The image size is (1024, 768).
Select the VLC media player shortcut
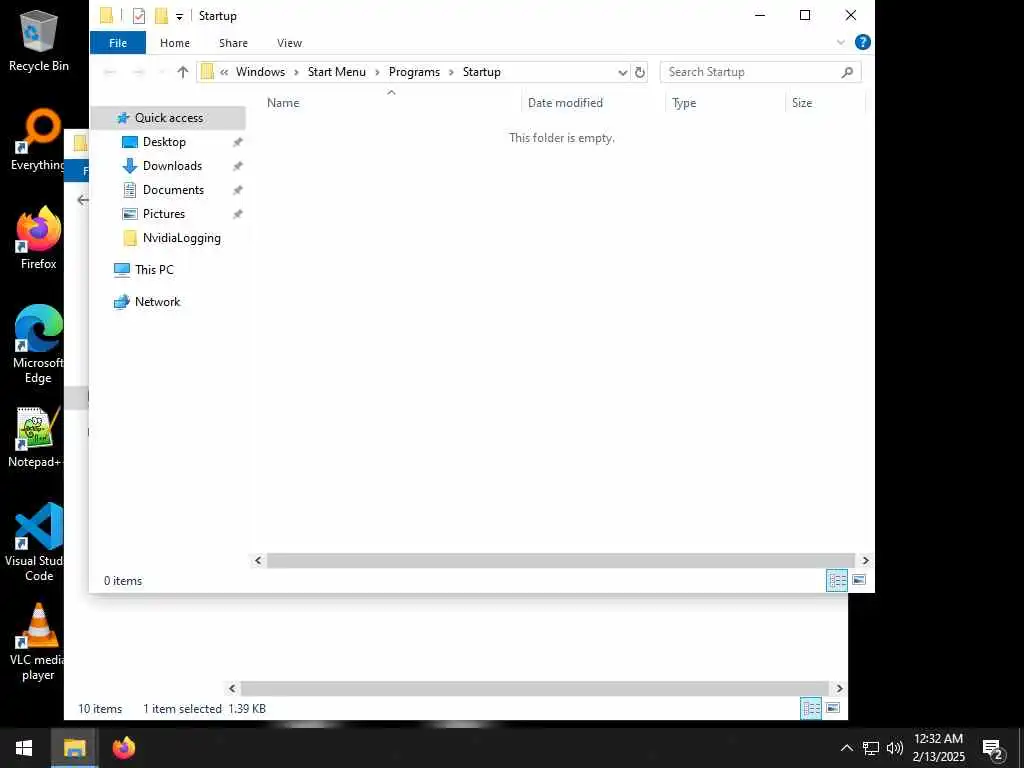pos(38,643)
